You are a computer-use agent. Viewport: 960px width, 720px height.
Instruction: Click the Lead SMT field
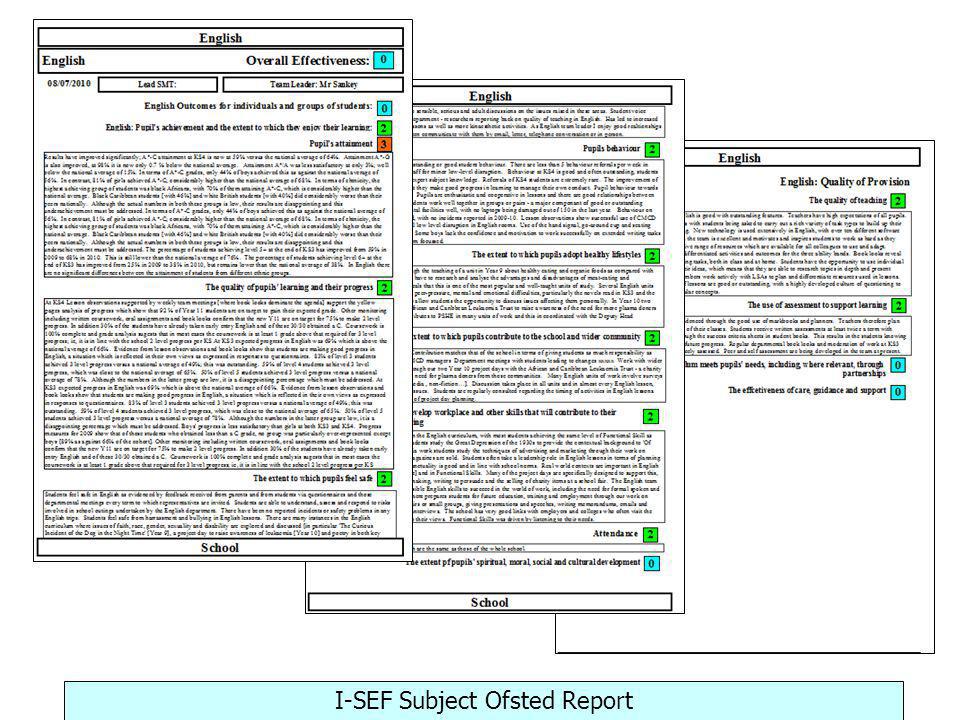click(158, 84)
